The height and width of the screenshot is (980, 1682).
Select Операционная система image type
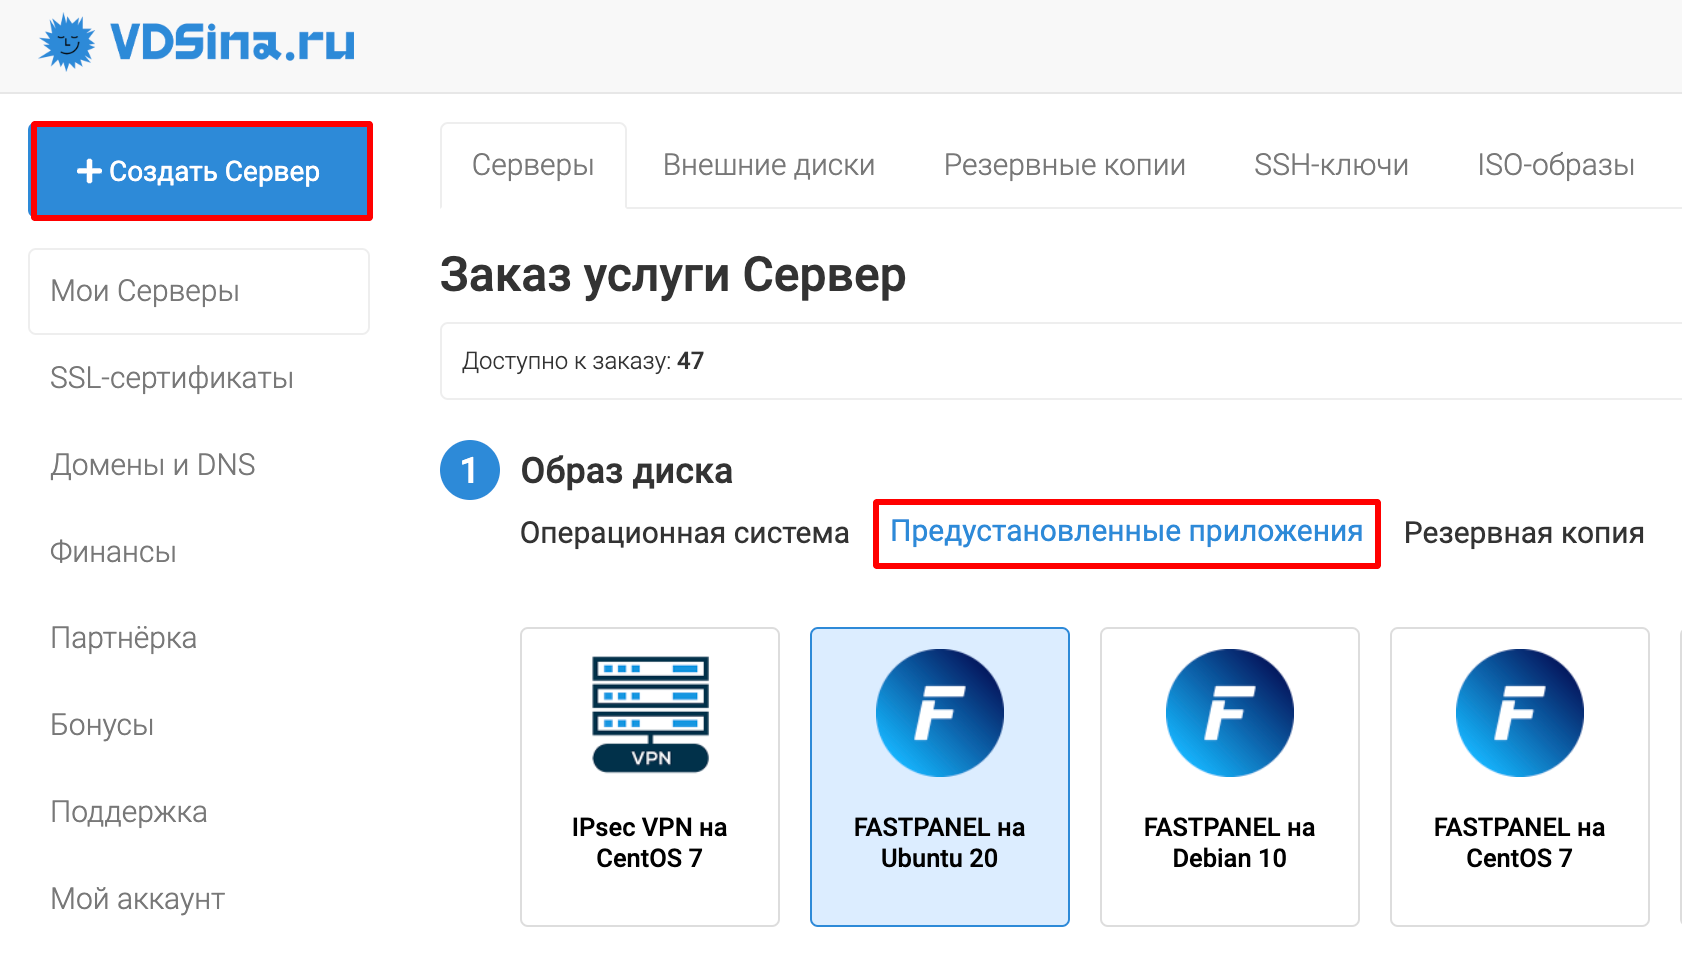[684, 533]
